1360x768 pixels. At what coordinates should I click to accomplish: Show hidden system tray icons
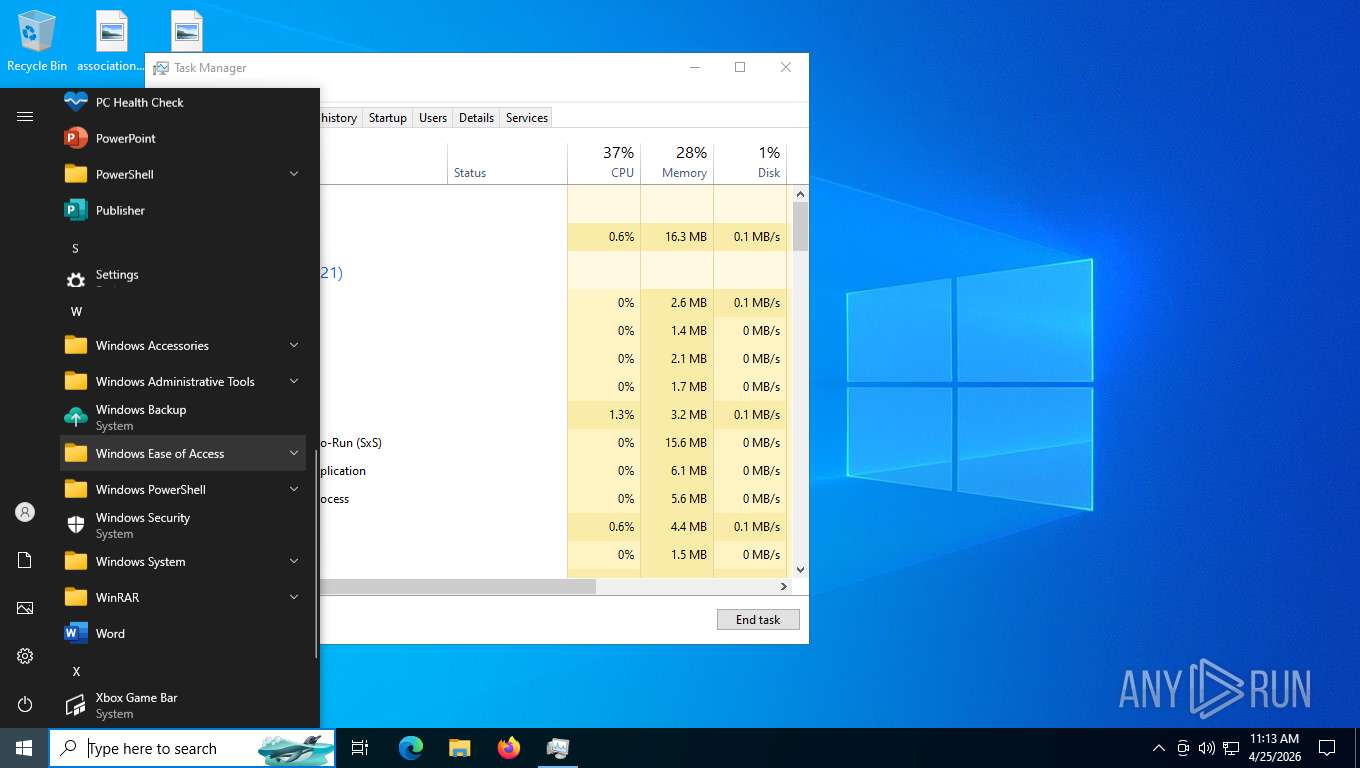click(1159, 748)
